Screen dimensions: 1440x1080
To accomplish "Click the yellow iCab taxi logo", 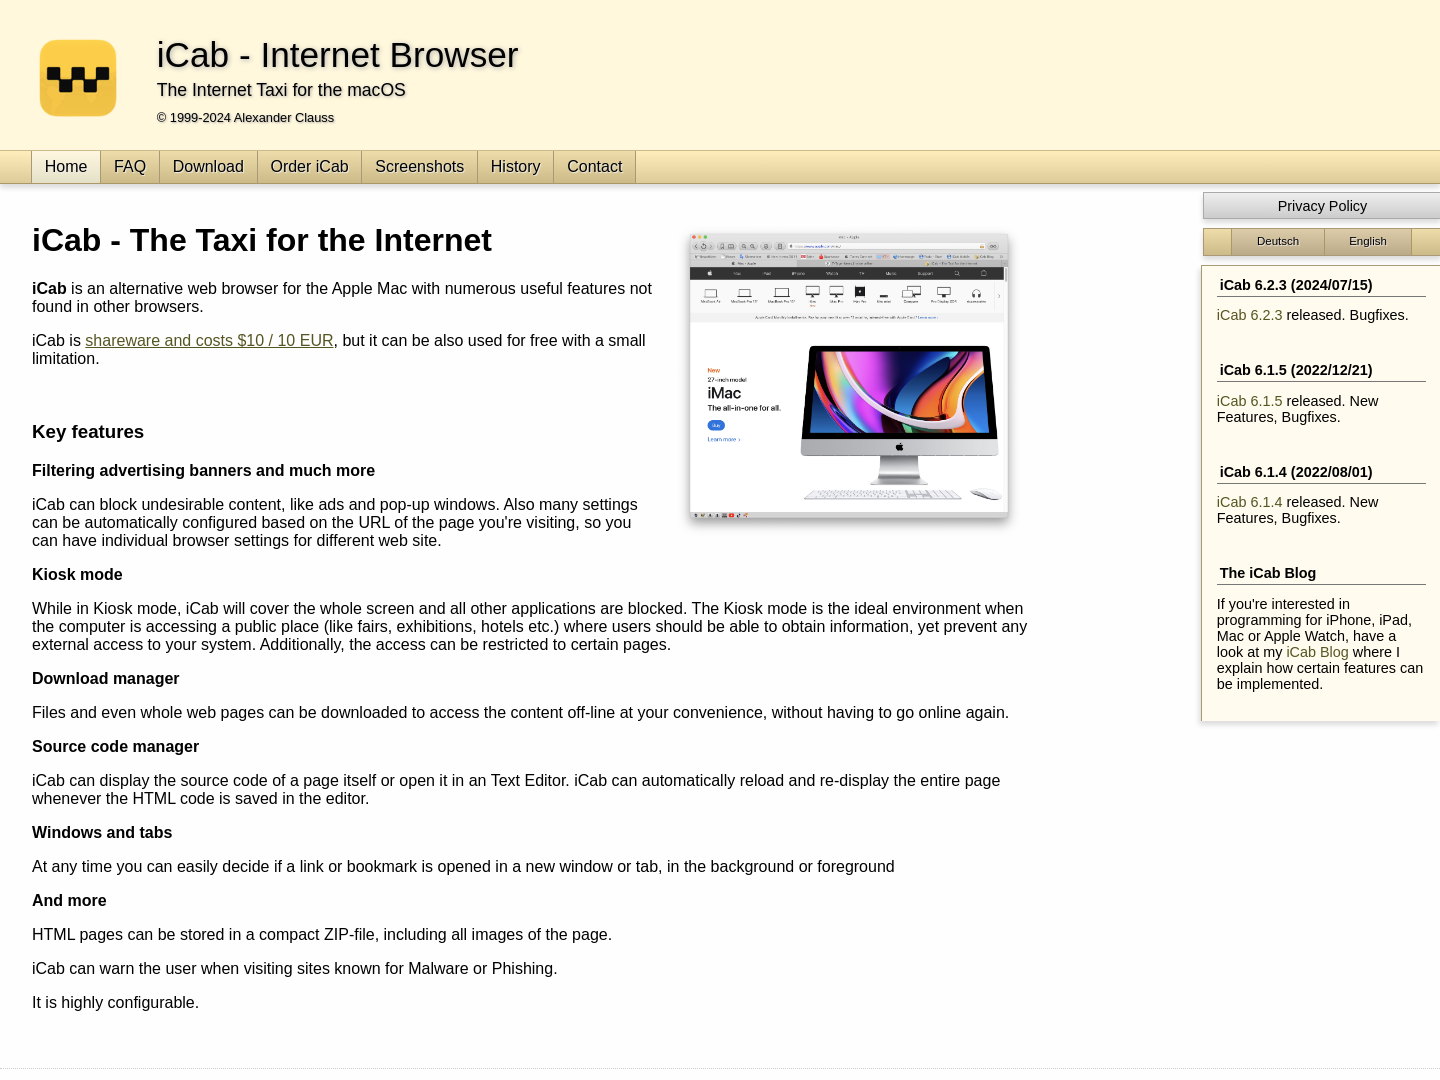I will 78,78.
